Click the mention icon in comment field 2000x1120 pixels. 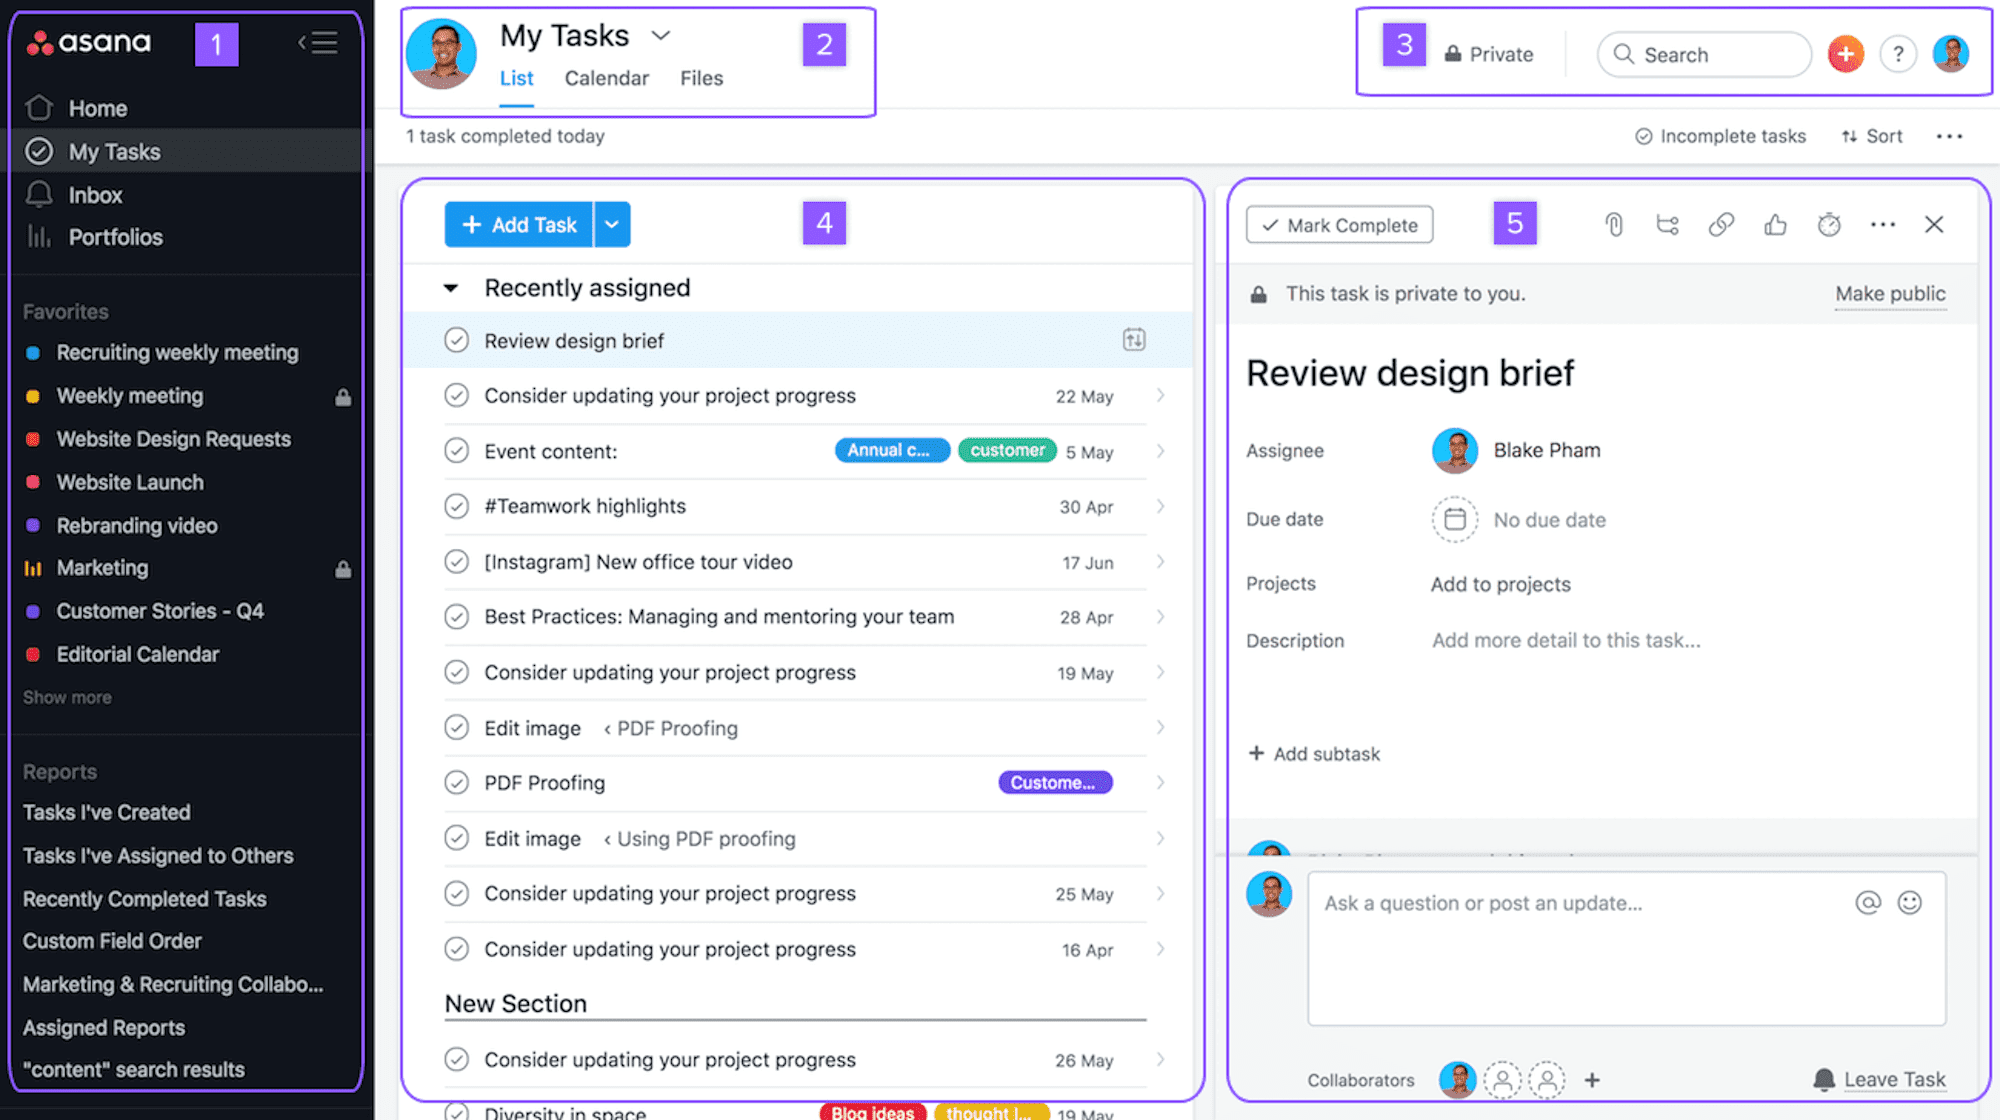(1868, 901)
